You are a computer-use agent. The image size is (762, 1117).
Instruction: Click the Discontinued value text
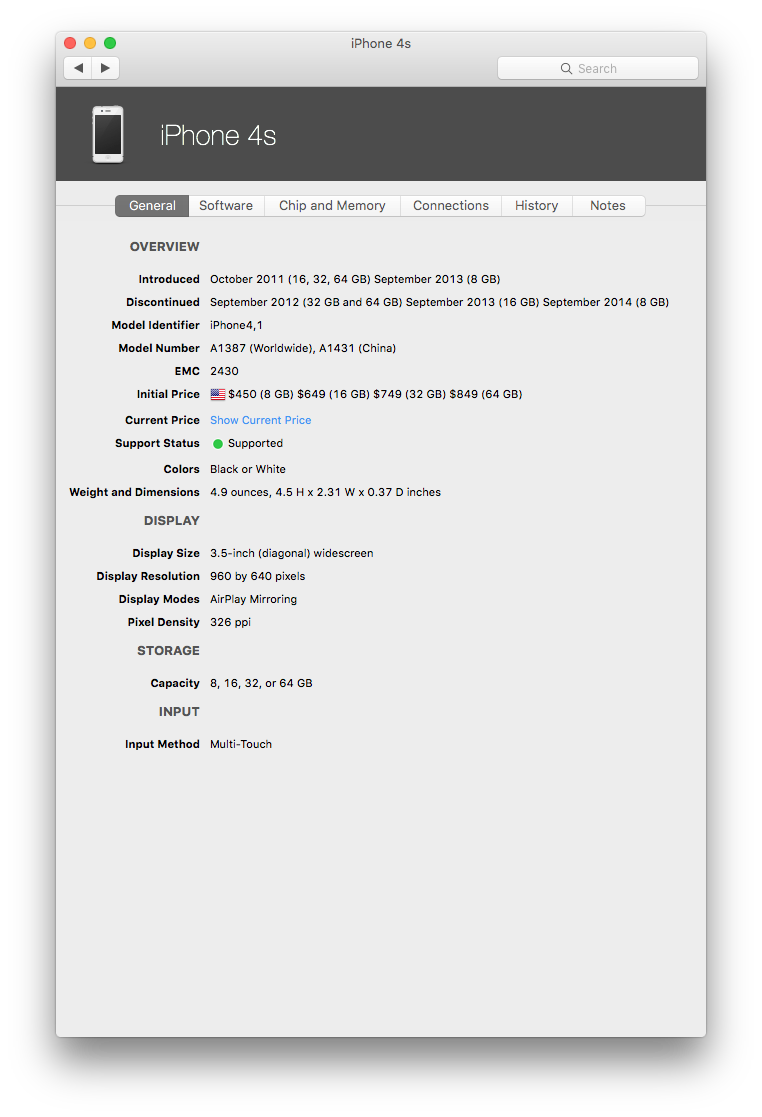[439, 302]
